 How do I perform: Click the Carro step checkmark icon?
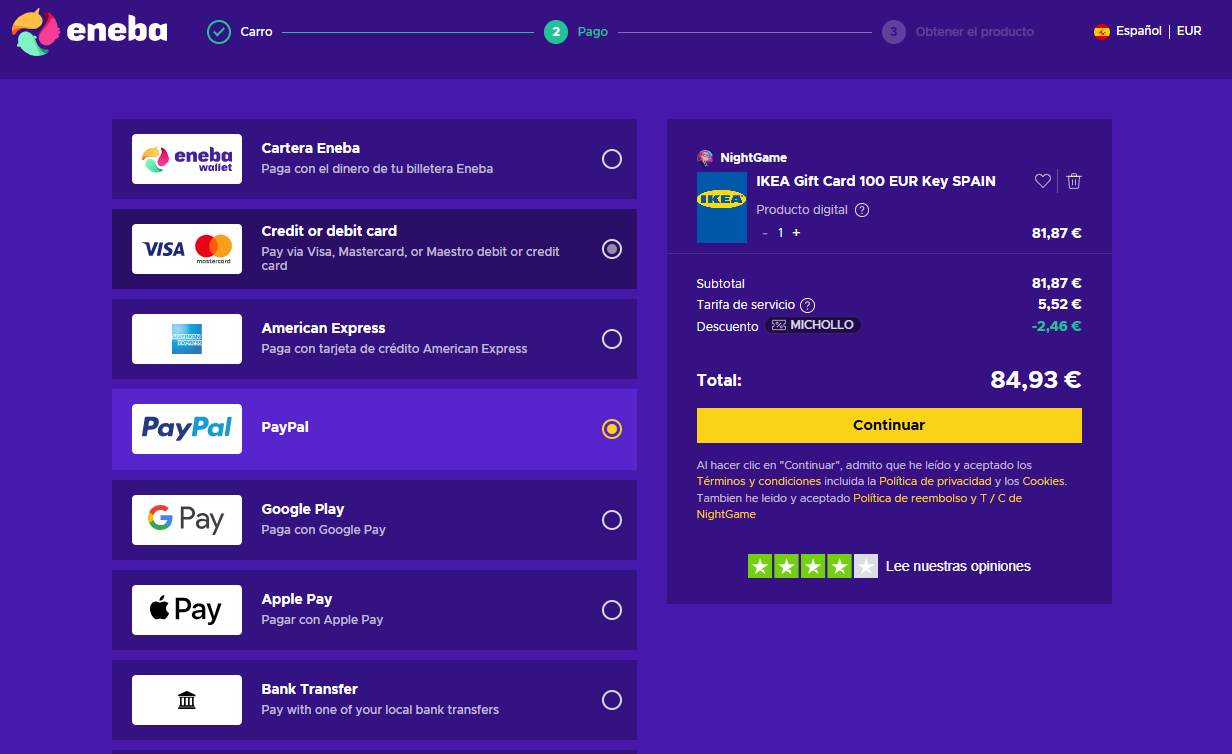coord(219,32)
